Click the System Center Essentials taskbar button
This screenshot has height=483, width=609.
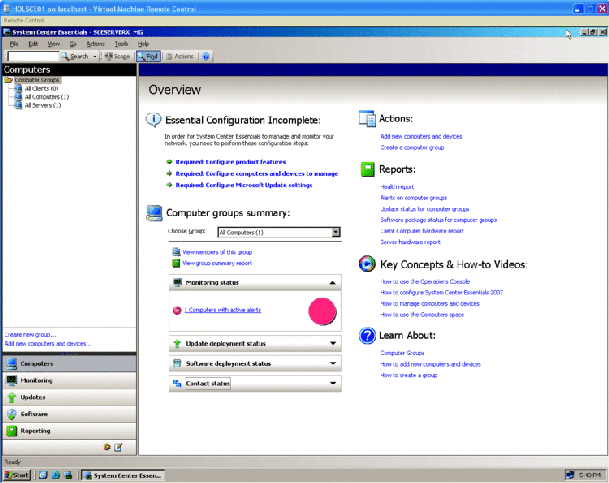(x=123, y=475)
